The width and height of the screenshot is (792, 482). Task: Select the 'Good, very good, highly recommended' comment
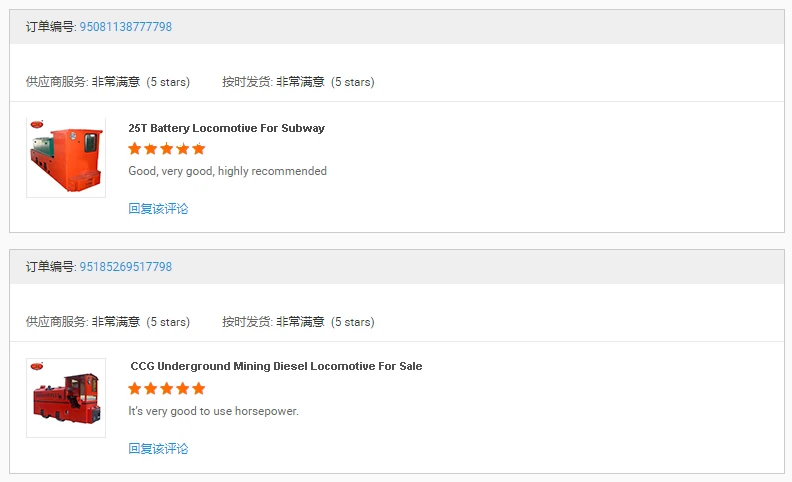pyautogui.click(x=227, y=171)
